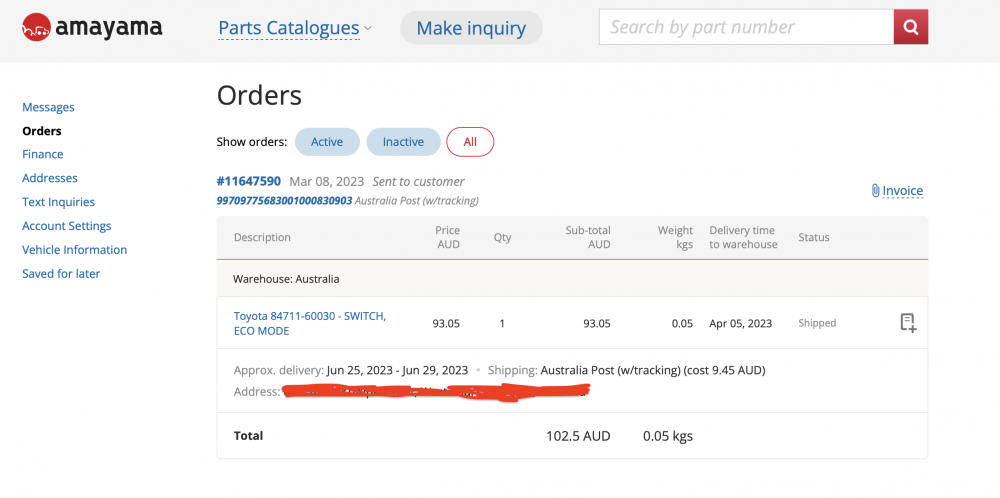Open Saved for later list
Image resolution: width=1000 pixels, height=498 pixels.
tap(61, 274)
